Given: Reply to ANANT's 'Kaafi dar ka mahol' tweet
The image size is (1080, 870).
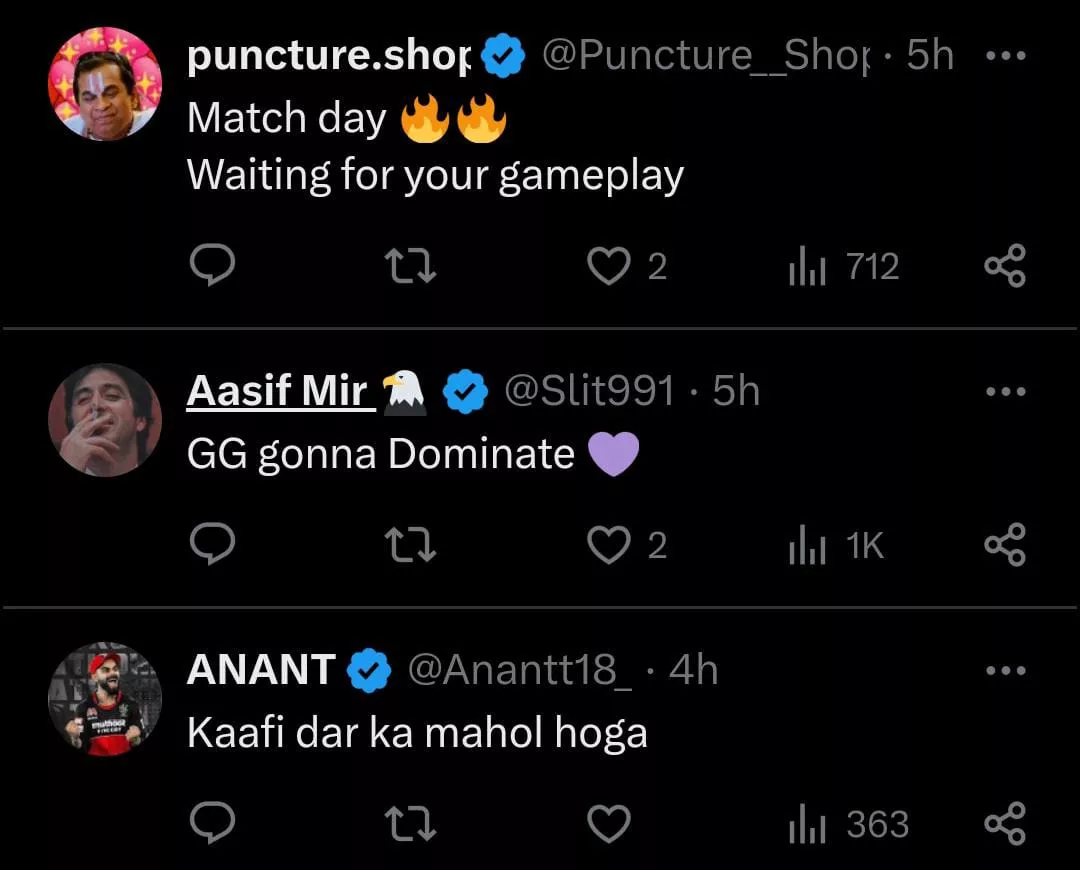Looking at the screenshot, I should [212, 824].
